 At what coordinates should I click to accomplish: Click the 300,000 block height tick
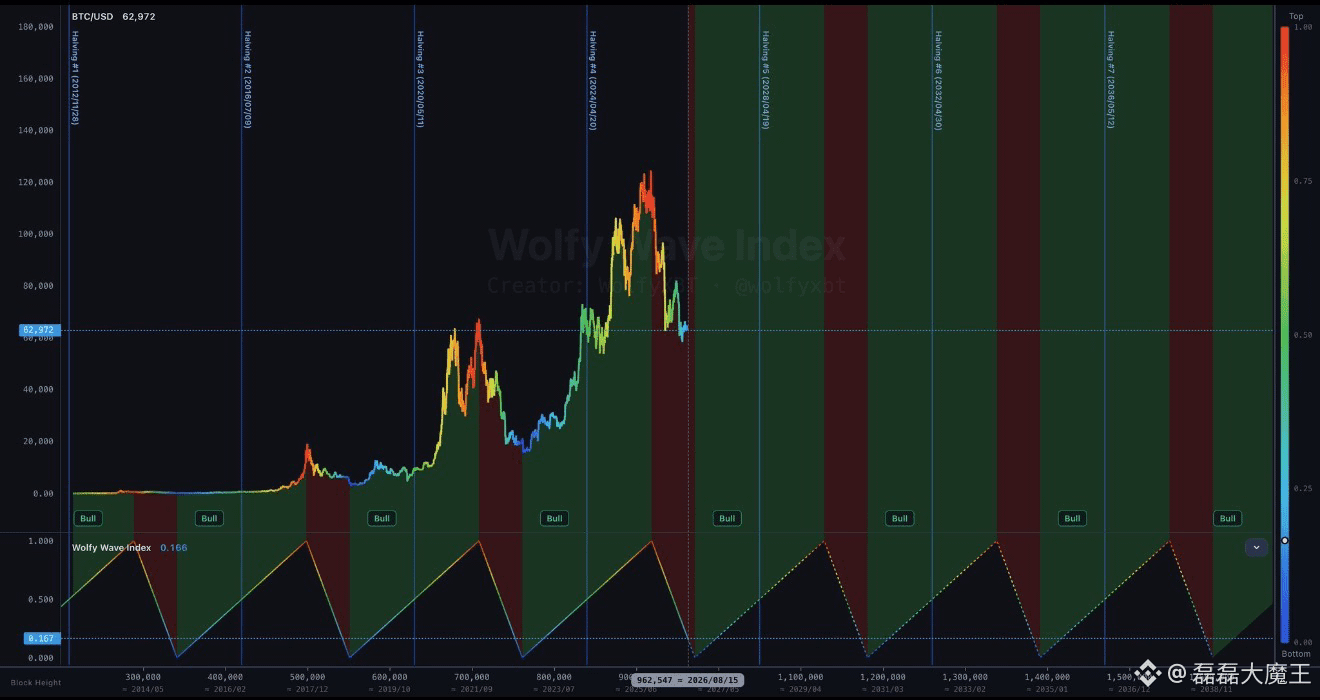click(x=144, y=677)
